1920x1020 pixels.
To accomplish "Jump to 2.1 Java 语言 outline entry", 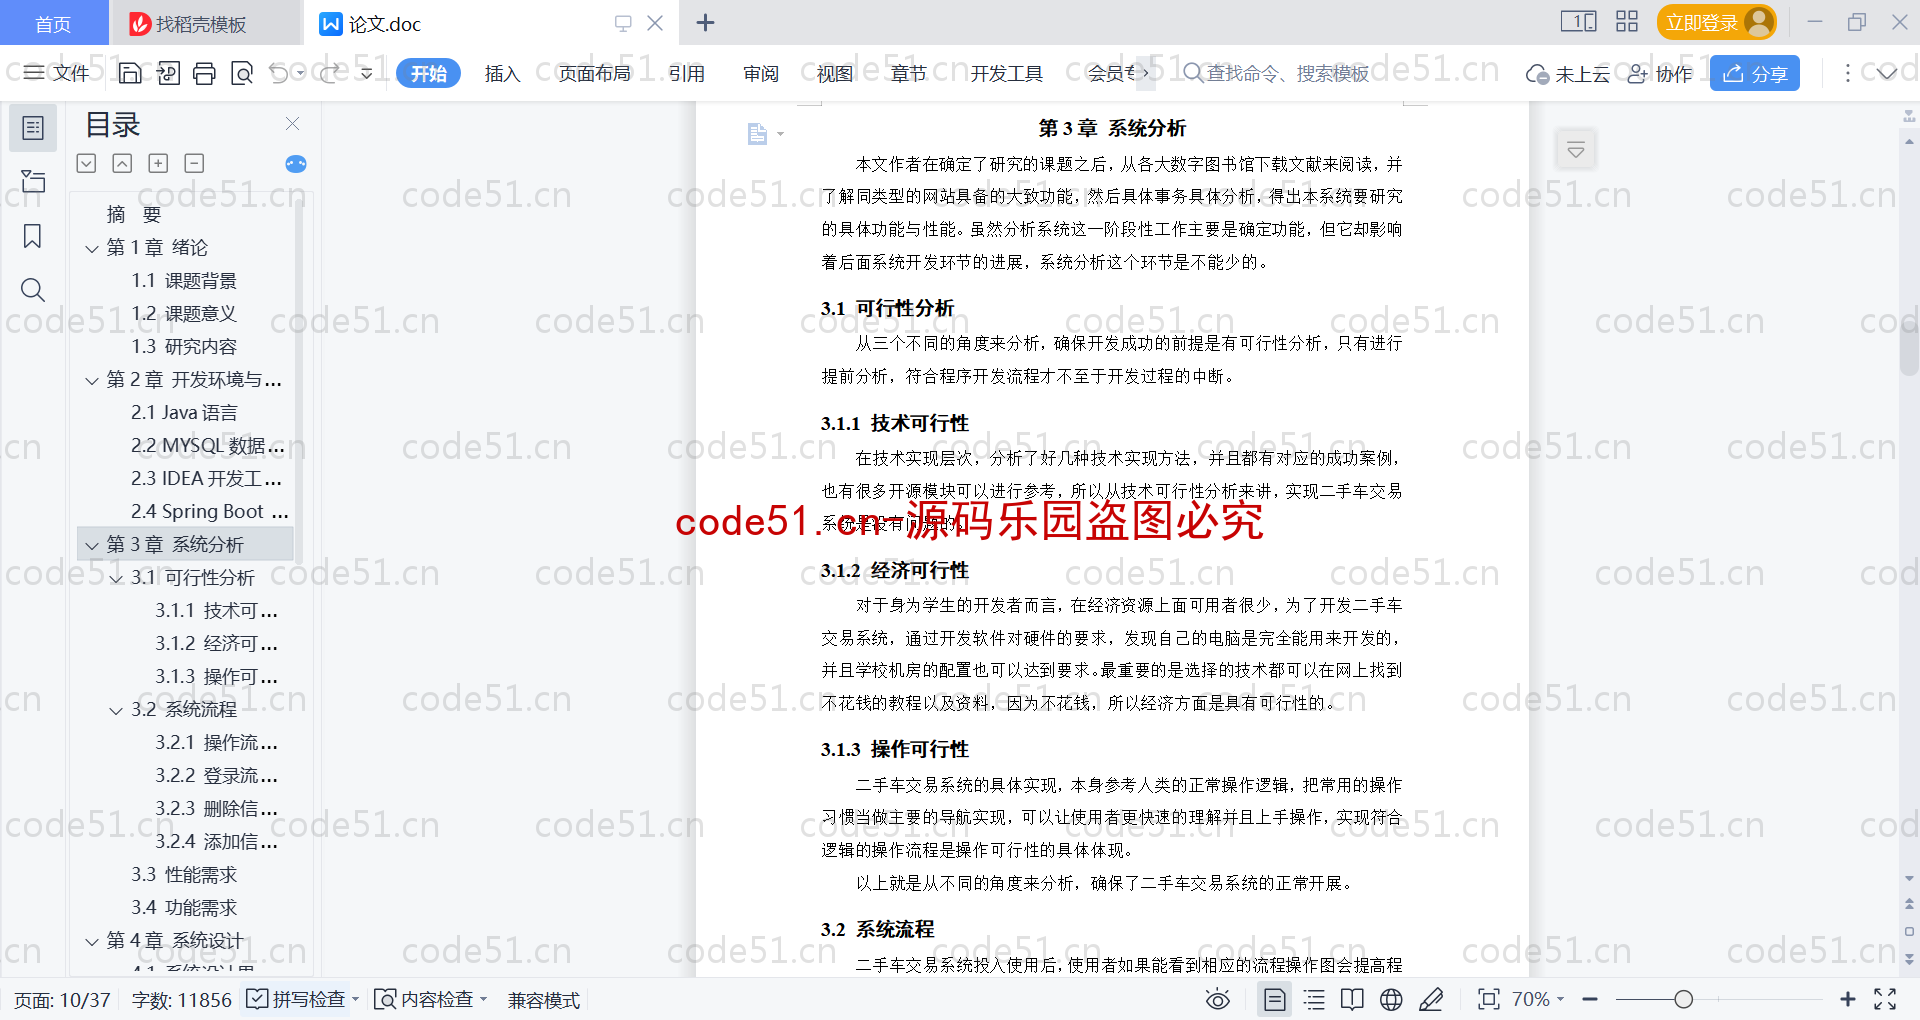I will tap(184, 413).
